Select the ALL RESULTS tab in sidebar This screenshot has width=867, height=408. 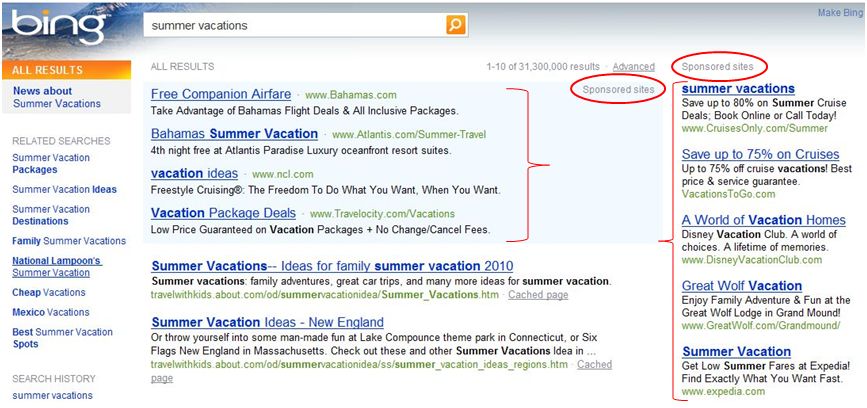(x=66, y=70)
